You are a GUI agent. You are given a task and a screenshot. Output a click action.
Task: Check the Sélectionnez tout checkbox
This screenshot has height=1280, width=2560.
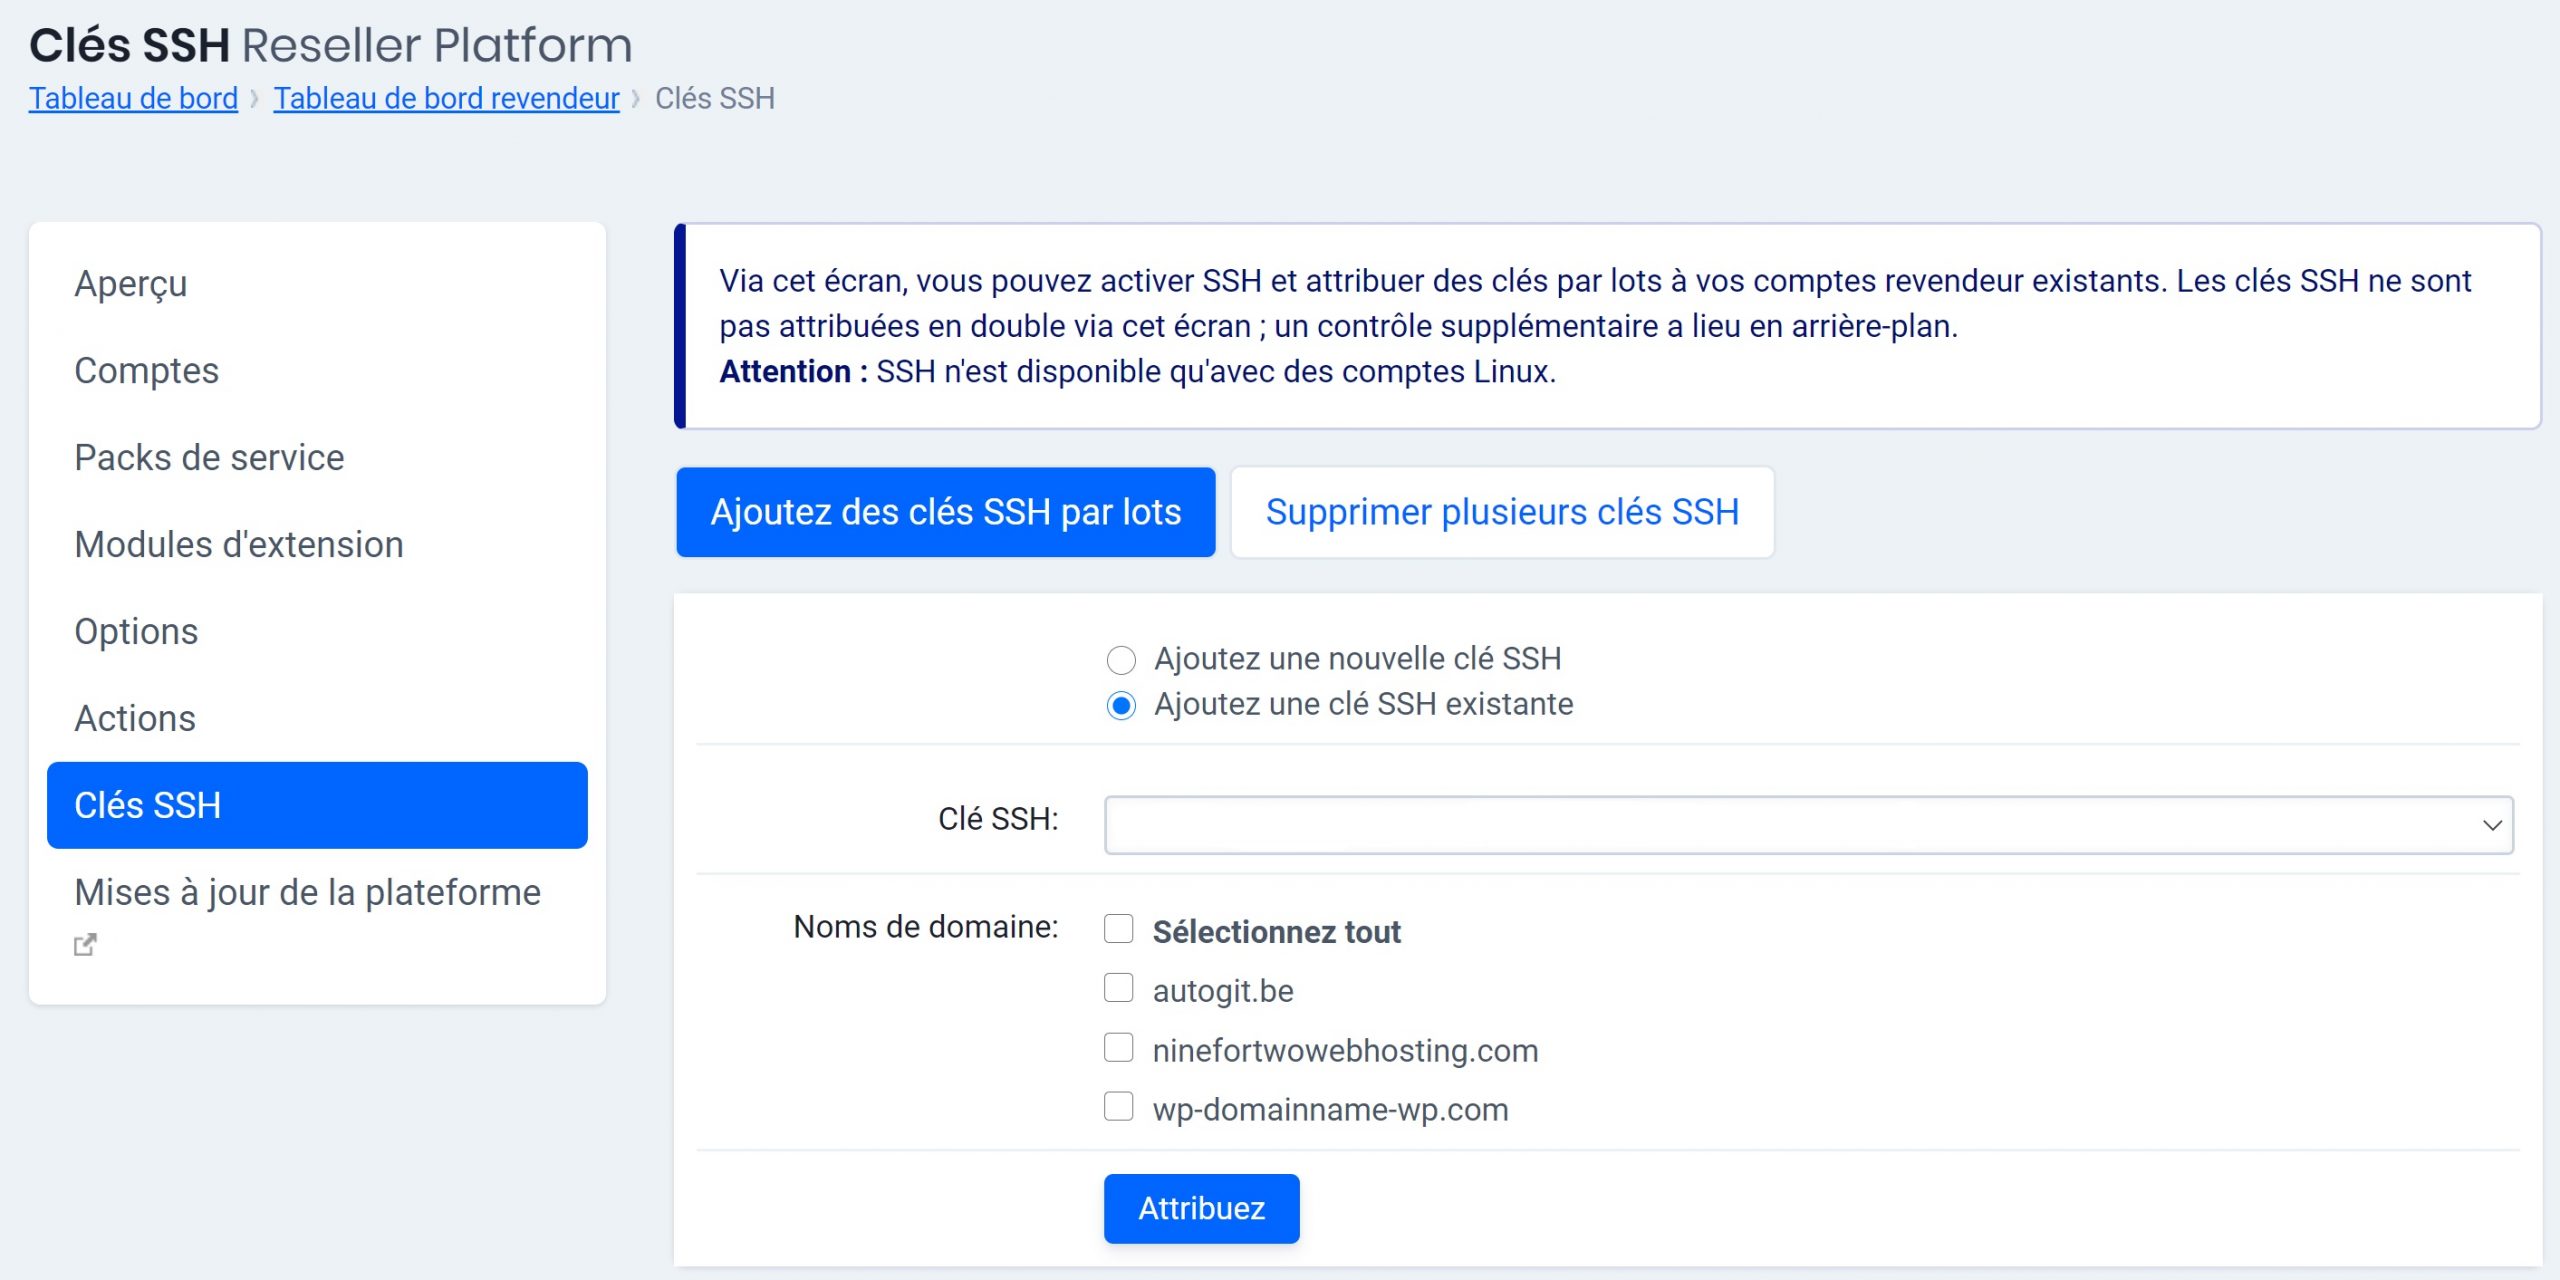point(1119,929)
